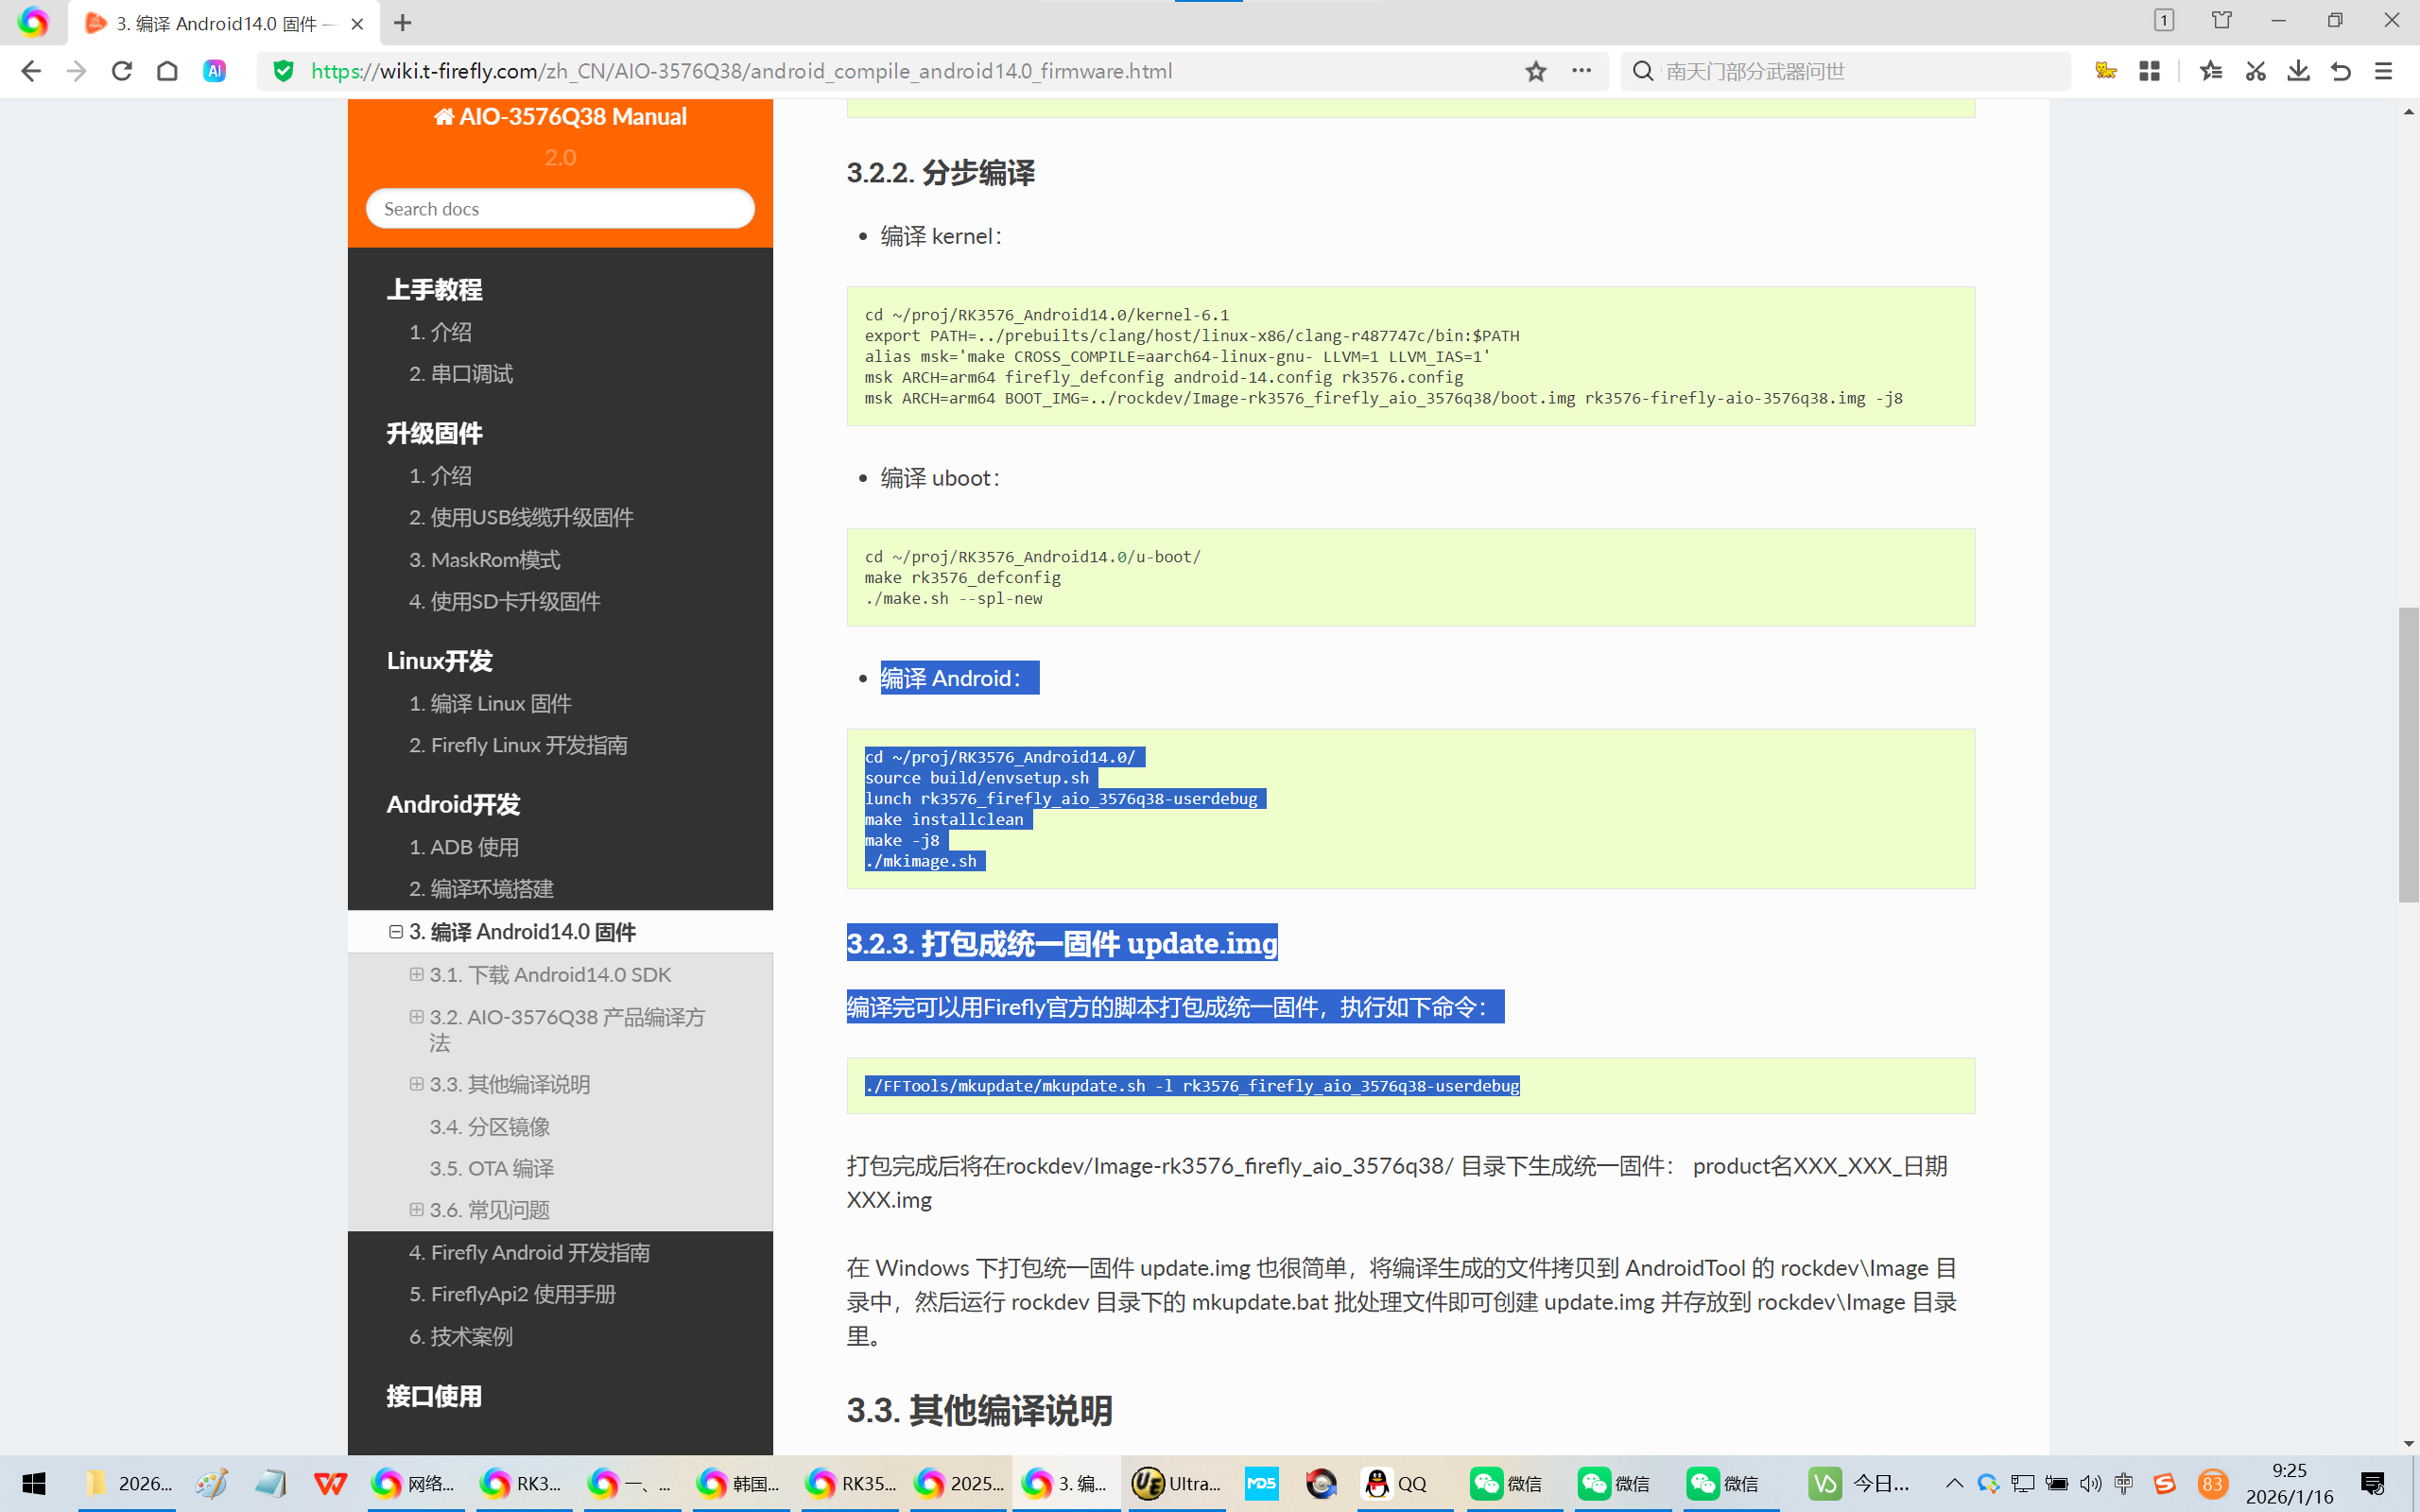Click the scissors screenshot icon
This screenshot has width=2420, height=1512.
2255,71
